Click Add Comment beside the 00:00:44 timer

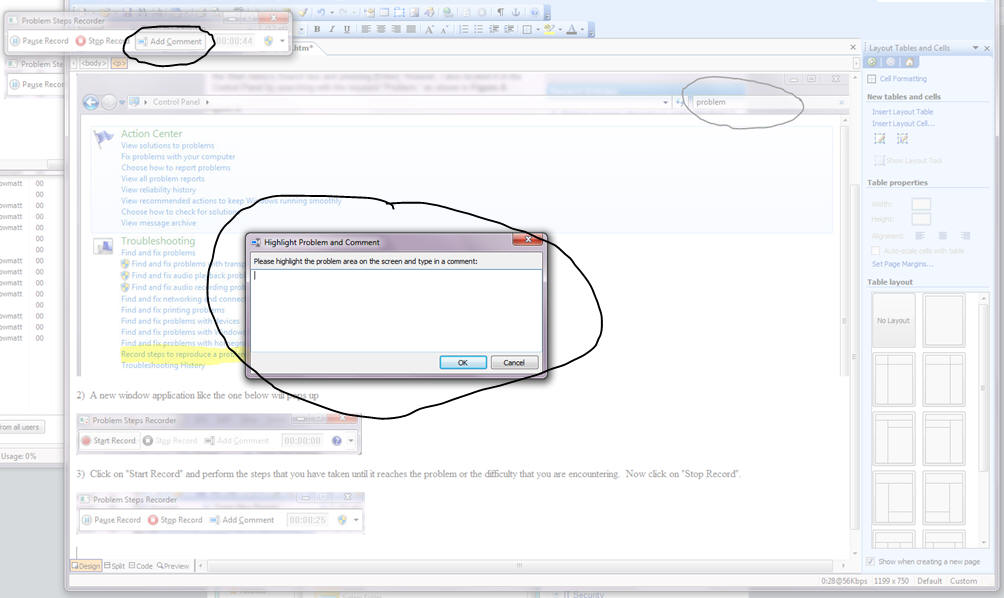coord(170,41)
